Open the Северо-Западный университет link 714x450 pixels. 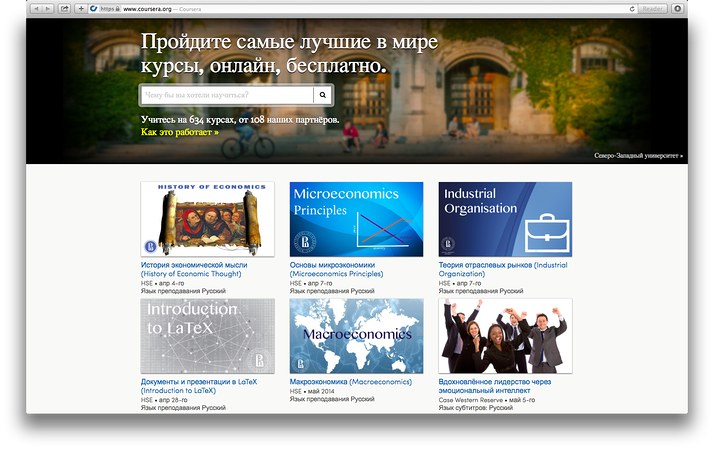click(638, 156)
